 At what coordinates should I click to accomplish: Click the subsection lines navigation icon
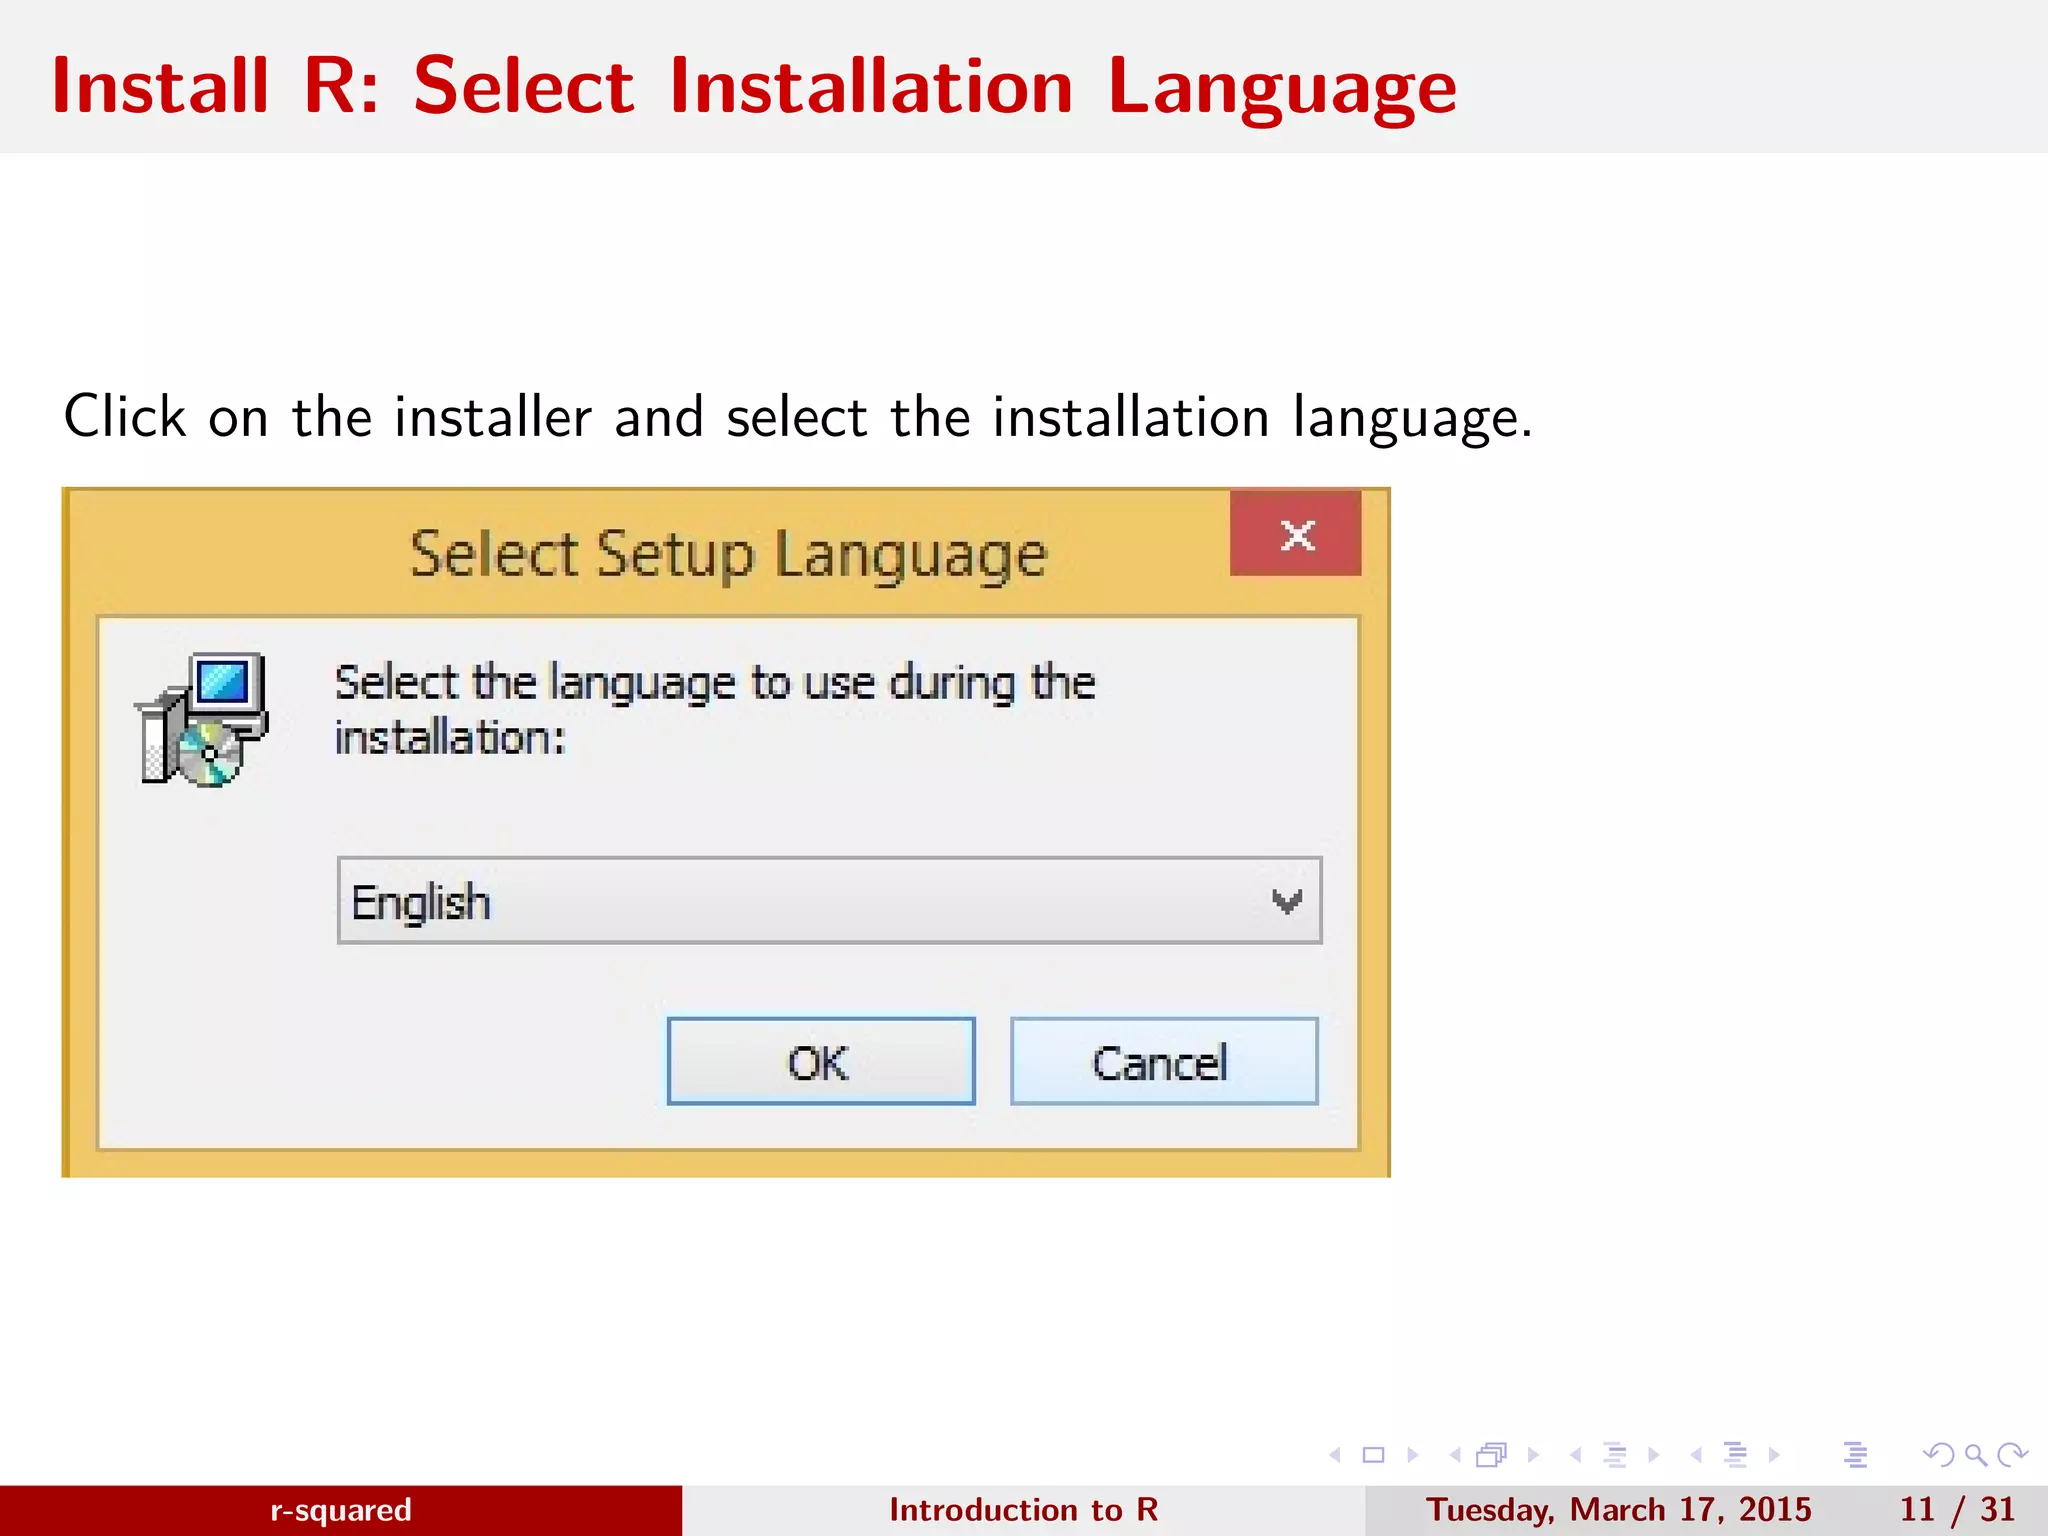pyautogui.click(x=1614, y=1455)
